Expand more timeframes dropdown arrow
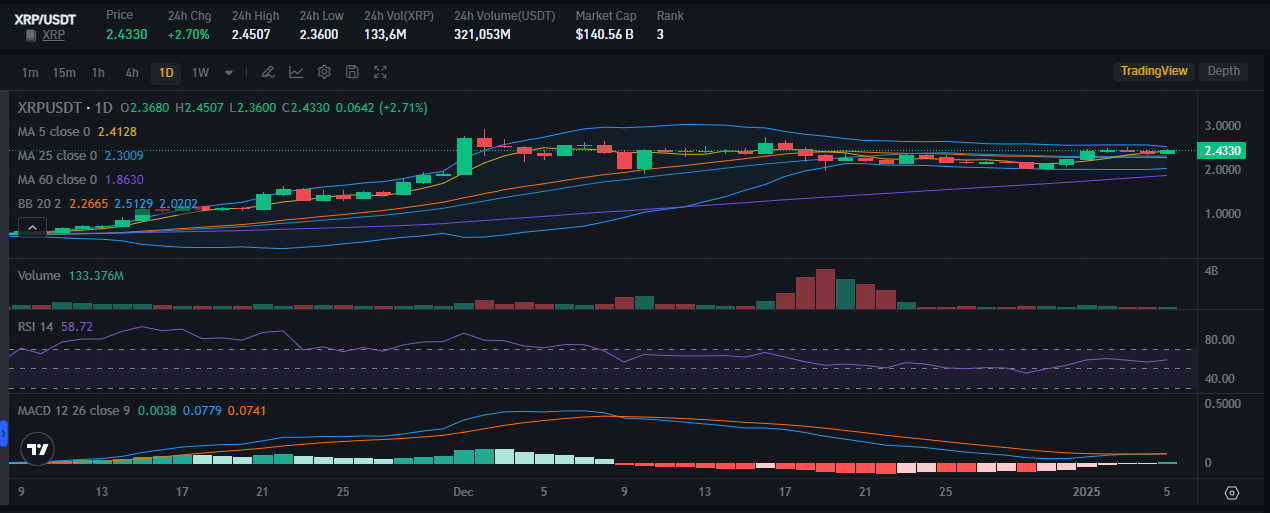This screenshot has height=513, width=1270. [229, 72]
